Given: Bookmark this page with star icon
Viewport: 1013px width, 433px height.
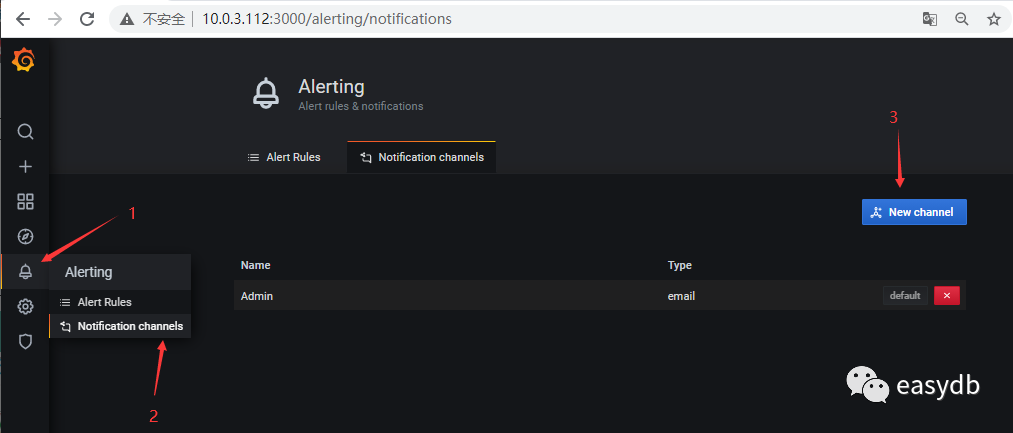Looking at the screenshot, I should click(x=994, y=19).
